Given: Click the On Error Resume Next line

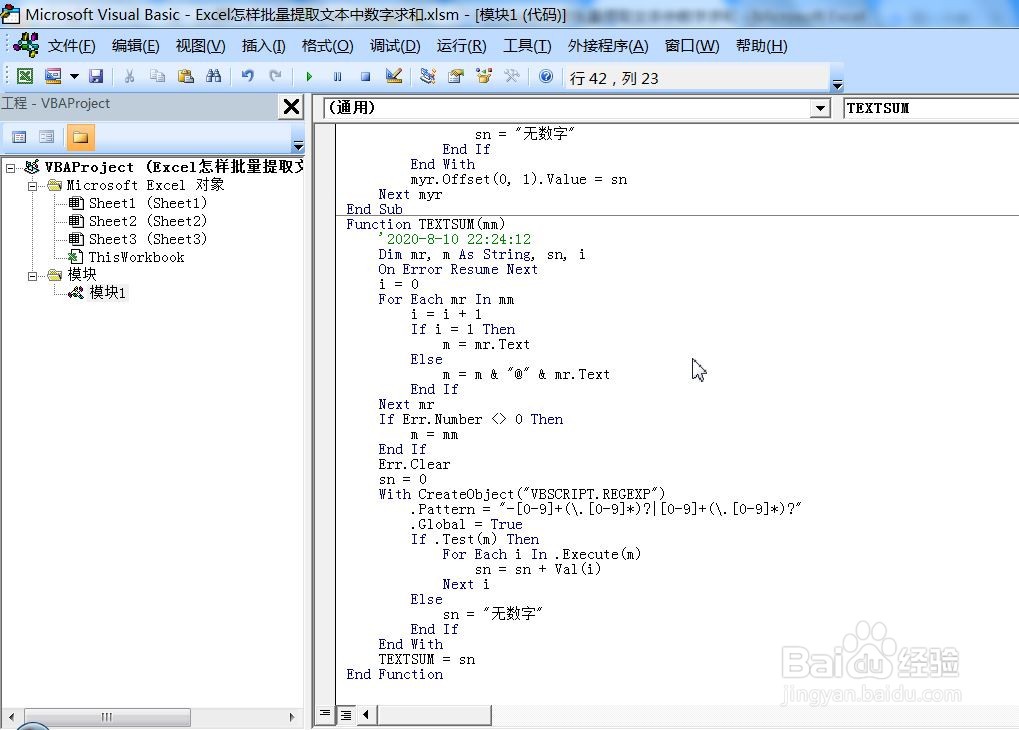Looking at the screenshot, I should pos(458,269).
